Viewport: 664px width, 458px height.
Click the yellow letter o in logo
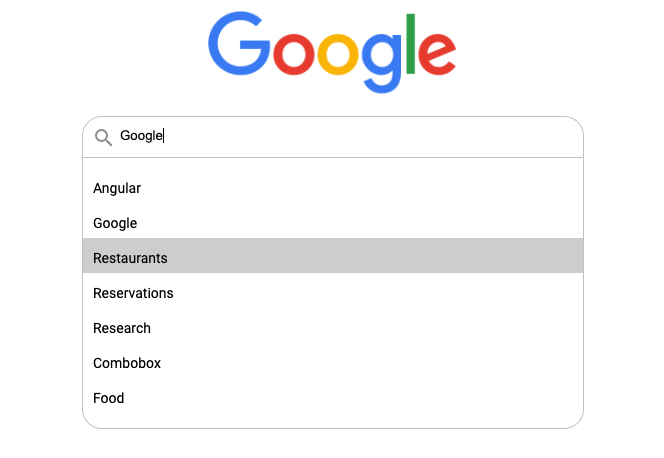coord(338,54)
